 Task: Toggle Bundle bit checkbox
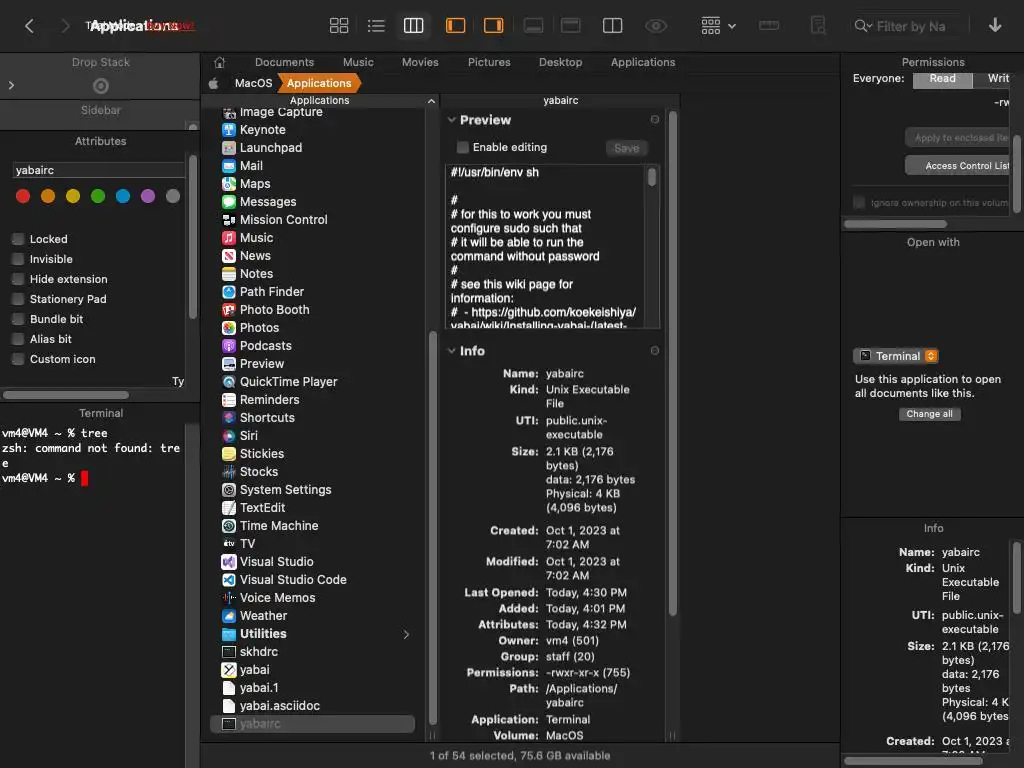point(18,319)
